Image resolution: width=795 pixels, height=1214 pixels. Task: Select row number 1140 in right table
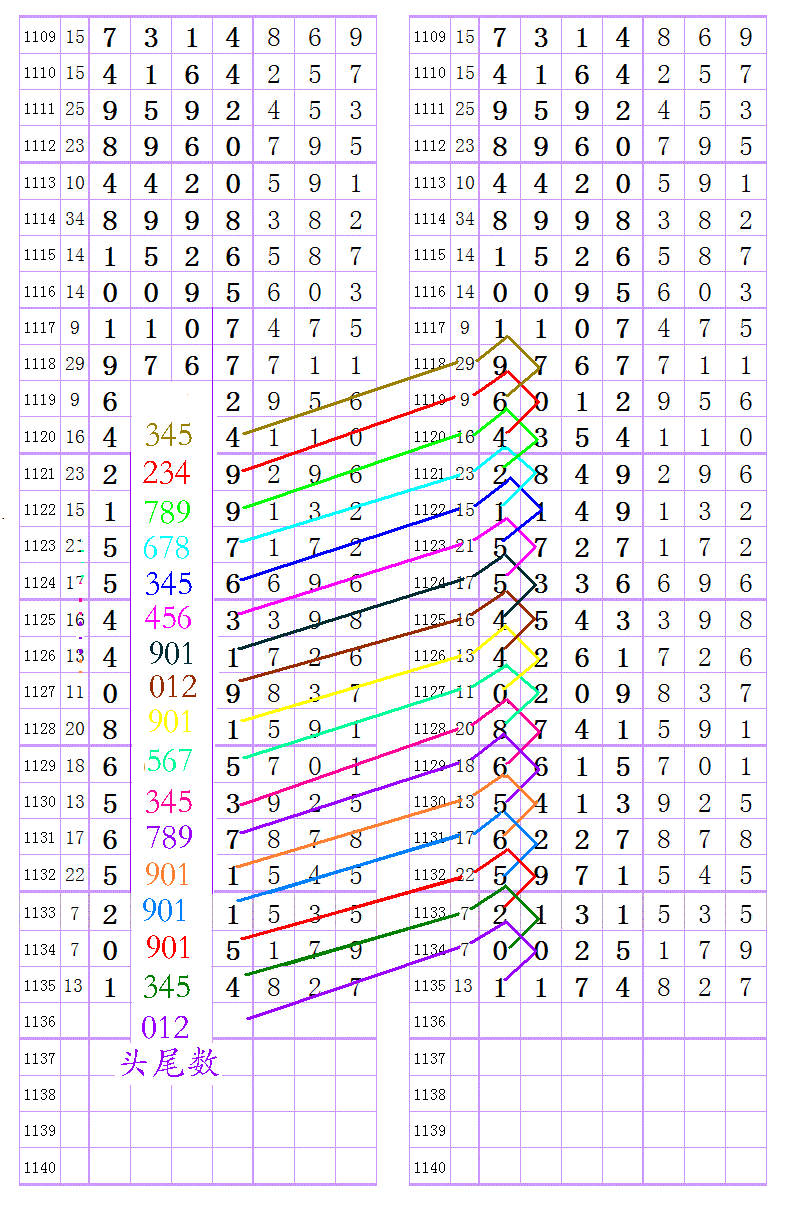tap(429, 1168)
